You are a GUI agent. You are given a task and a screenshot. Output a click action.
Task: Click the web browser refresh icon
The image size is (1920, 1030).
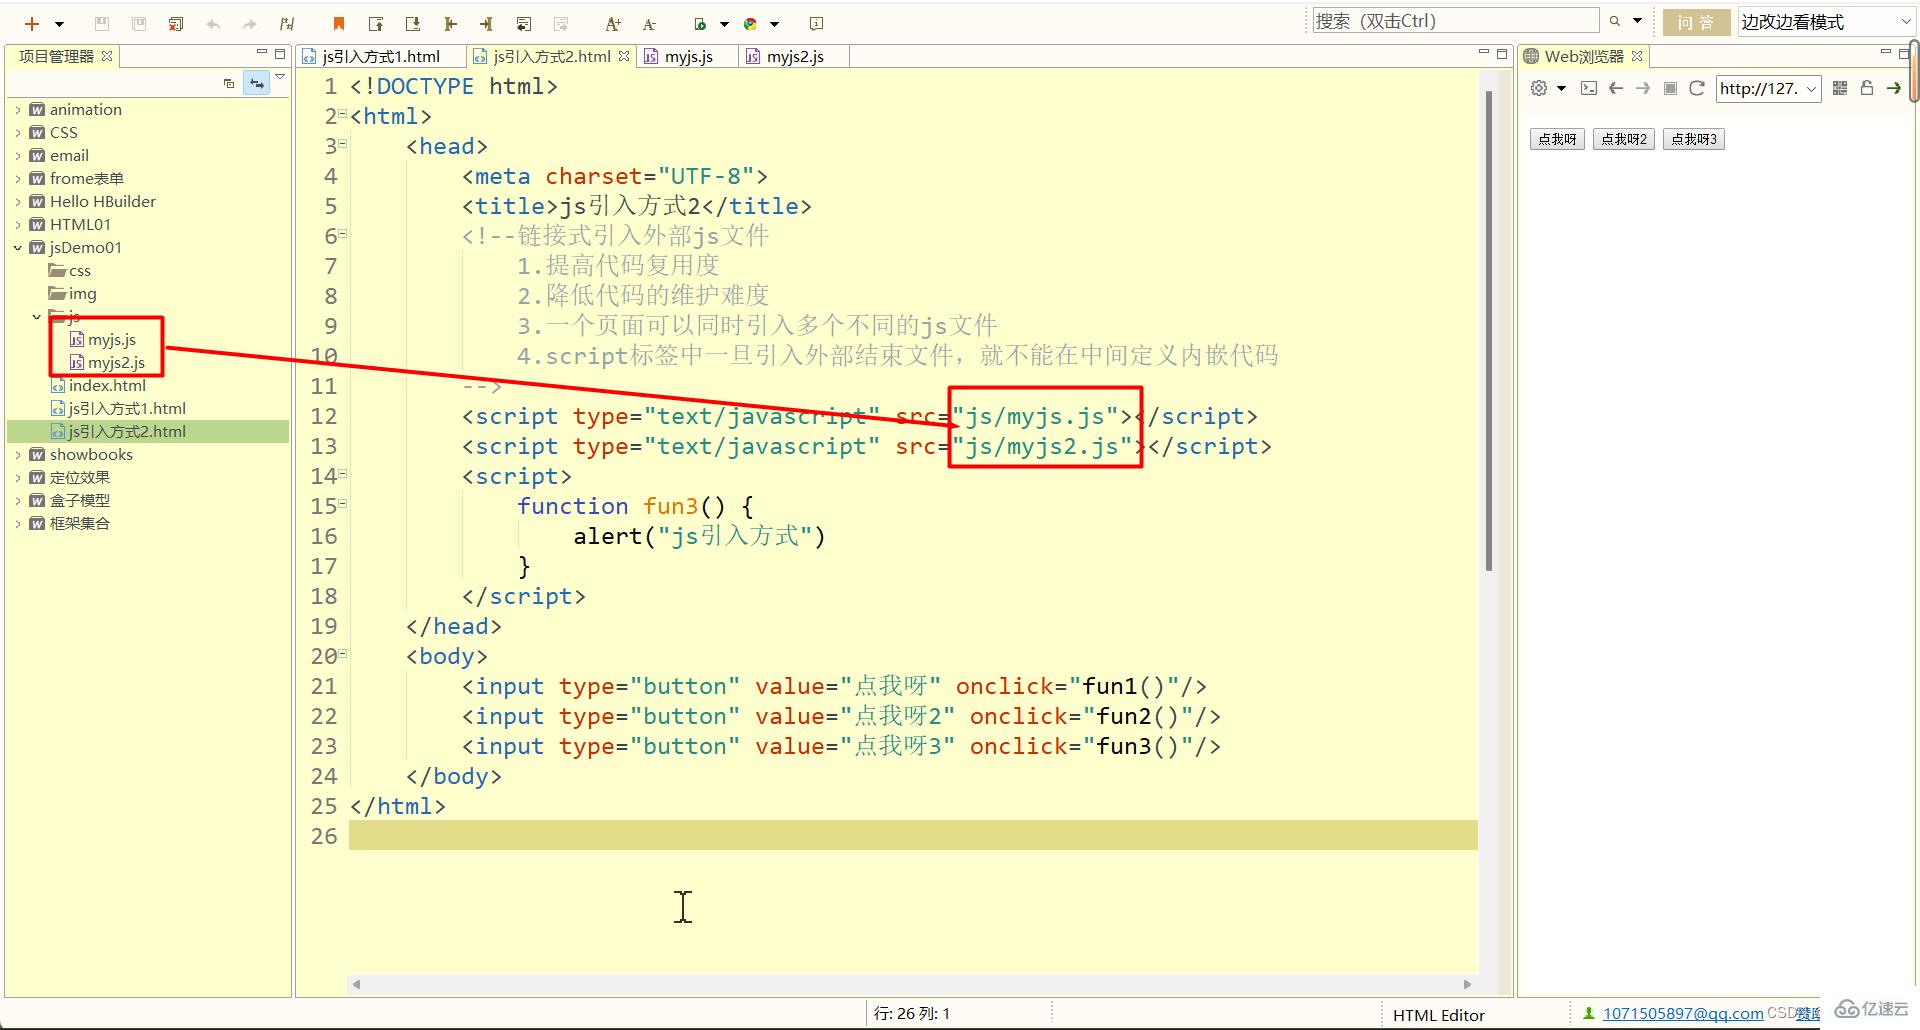coord(1696,88)
